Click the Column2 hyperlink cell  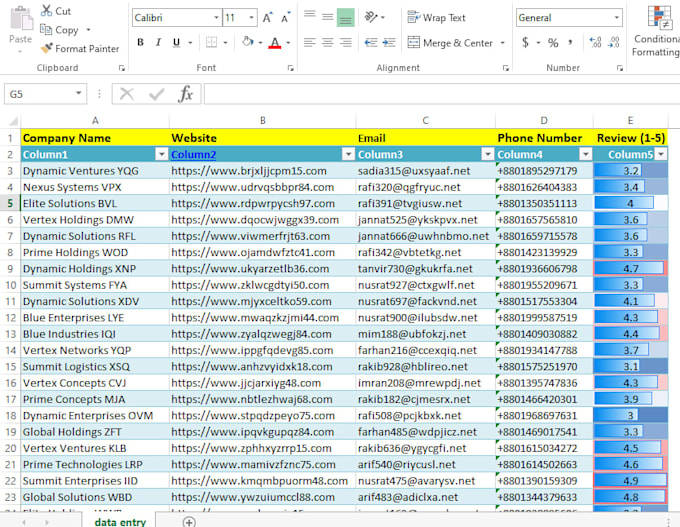193,154
